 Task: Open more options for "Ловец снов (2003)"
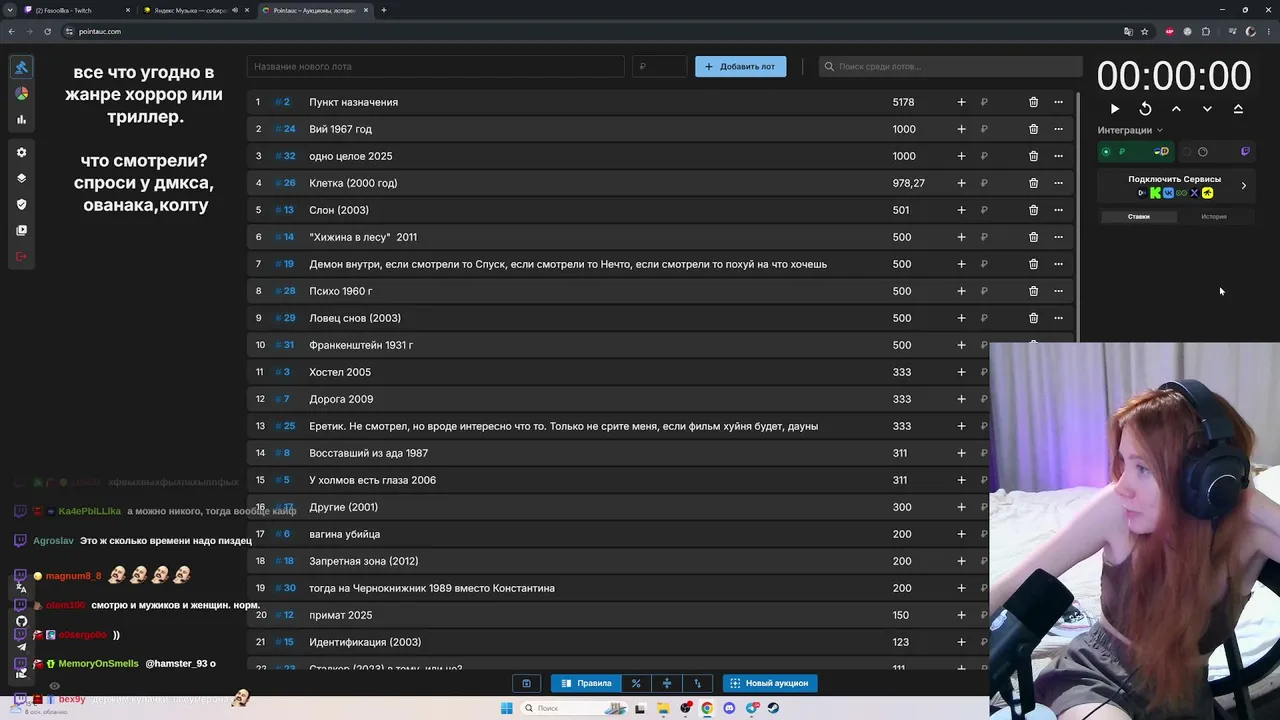pos(1058,318)
